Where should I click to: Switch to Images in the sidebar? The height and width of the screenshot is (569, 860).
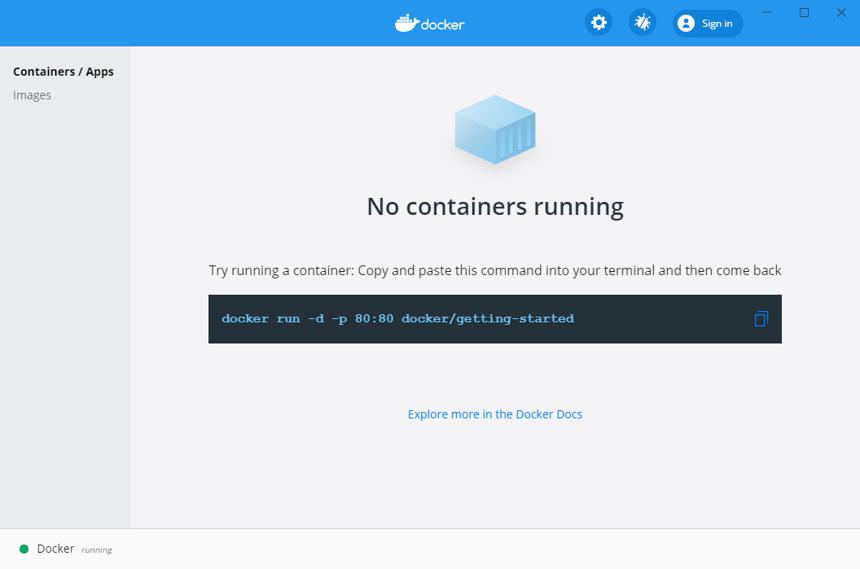pos(32,95)
